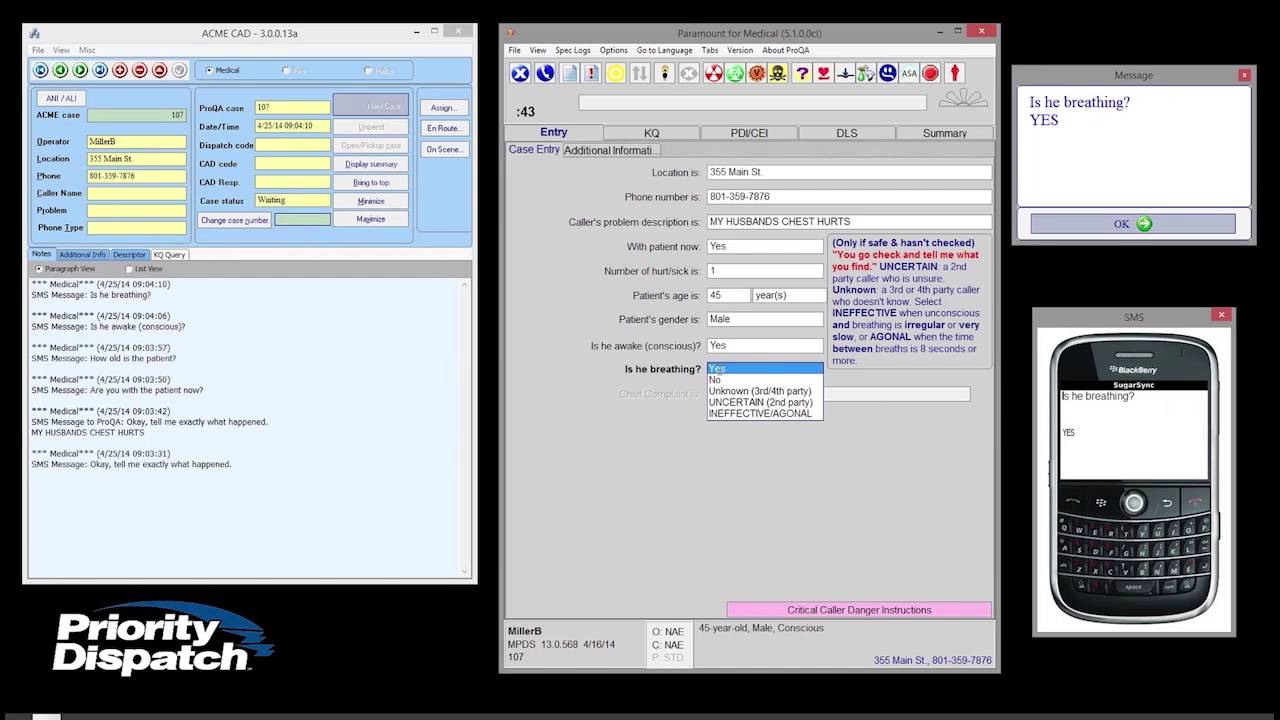Viewport: 1280px width, 720px height.
Task: Click the yellow circle icon in Paramount toolbar
Action: 616,73
